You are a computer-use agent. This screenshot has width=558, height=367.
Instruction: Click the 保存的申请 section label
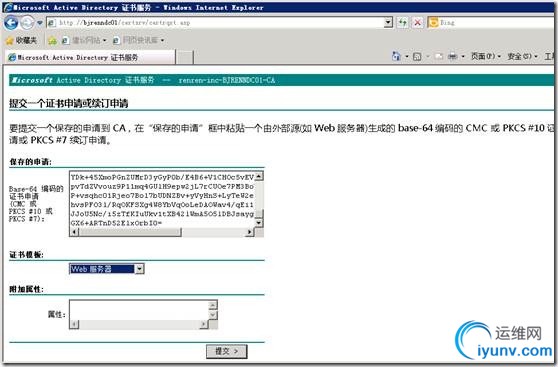(x=30, y=162)
